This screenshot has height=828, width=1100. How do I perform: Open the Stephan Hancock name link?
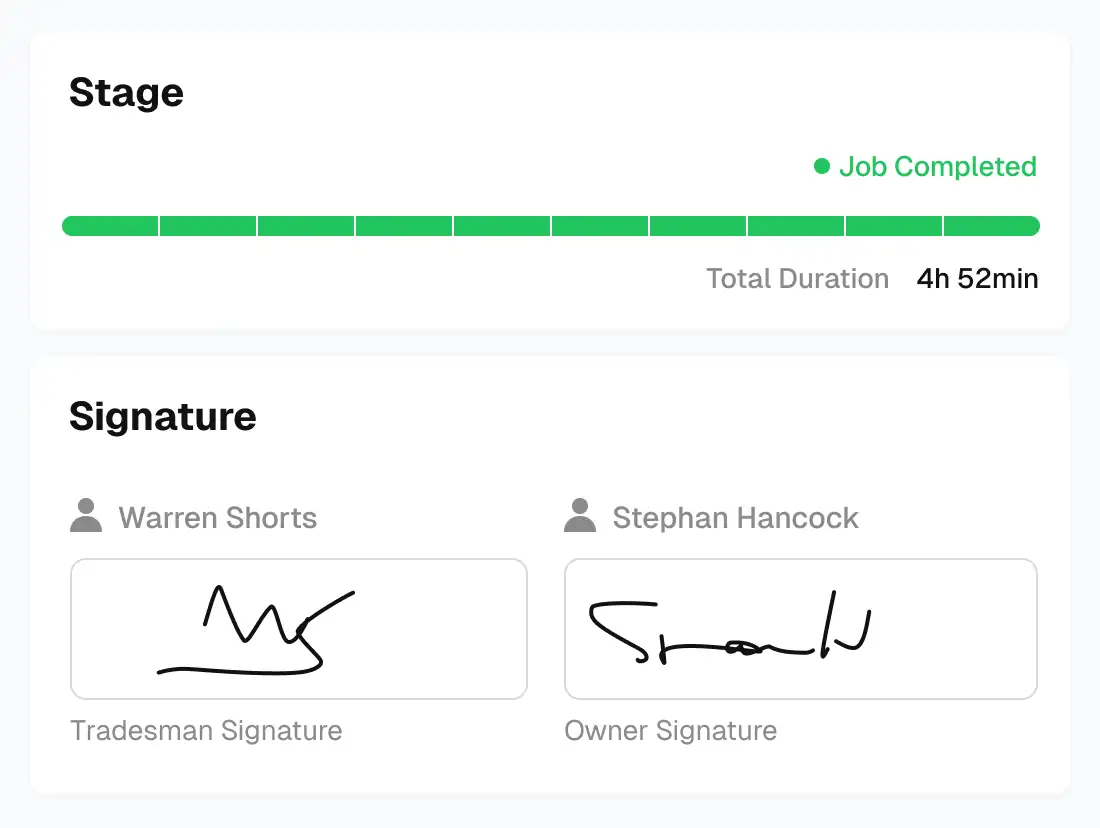coord(735,518)
